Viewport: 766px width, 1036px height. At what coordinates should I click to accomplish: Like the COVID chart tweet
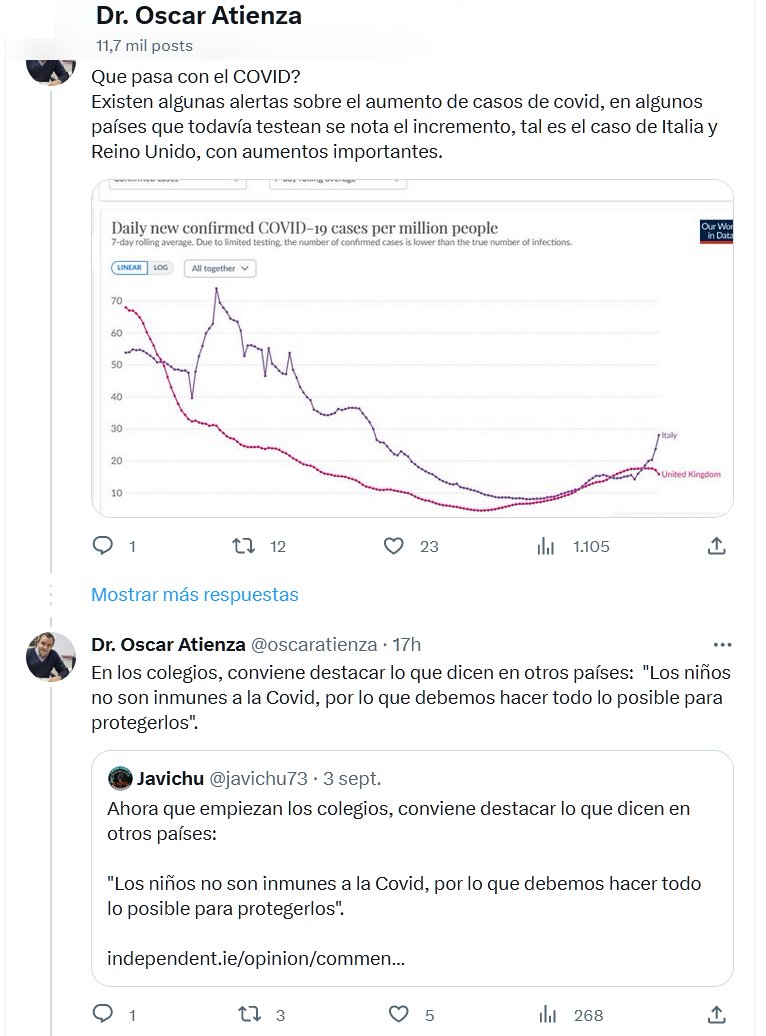394,546
